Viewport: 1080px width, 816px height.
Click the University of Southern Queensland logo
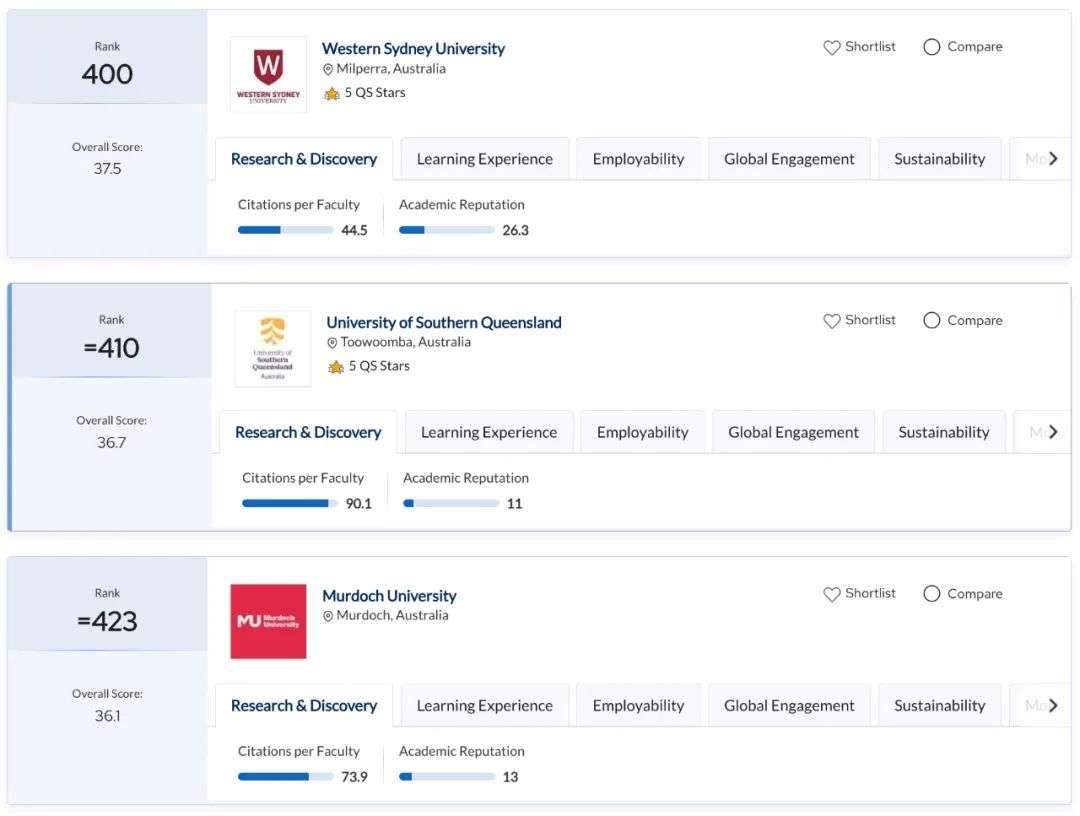click(272, 348)
